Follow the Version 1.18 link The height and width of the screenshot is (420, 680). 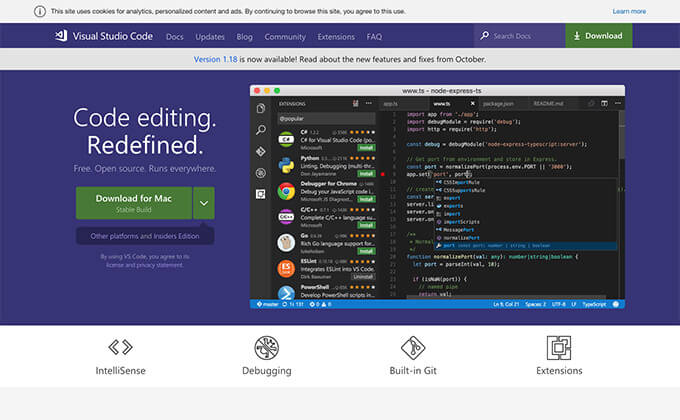[216, 59]
